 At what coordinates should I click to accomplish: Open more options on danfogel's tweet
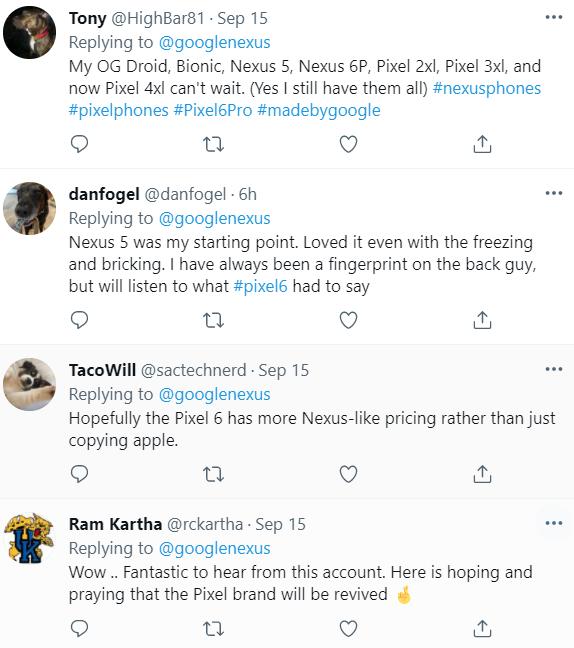(x=554, y=193)
